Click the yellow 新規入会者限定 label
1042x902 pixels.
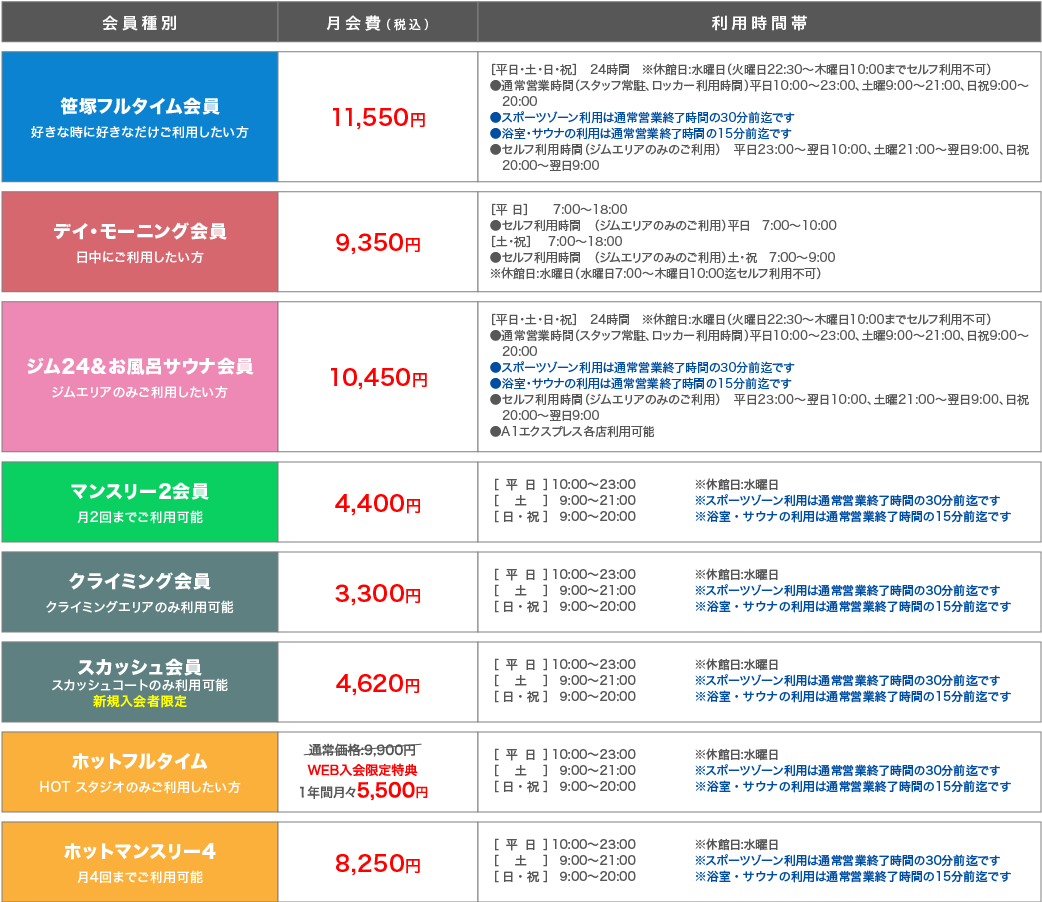coord(139,702)
